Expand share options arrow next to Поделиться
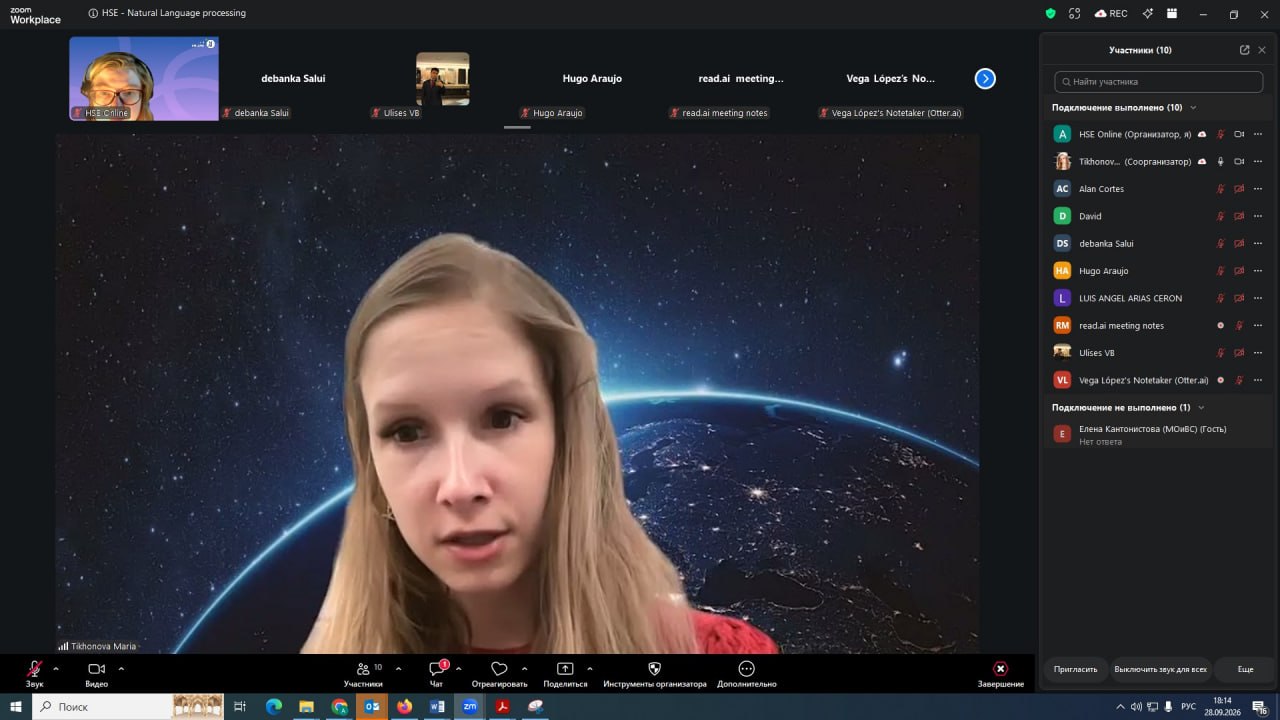This screenshot has height=720, width=1280. (x=589, y=668)
